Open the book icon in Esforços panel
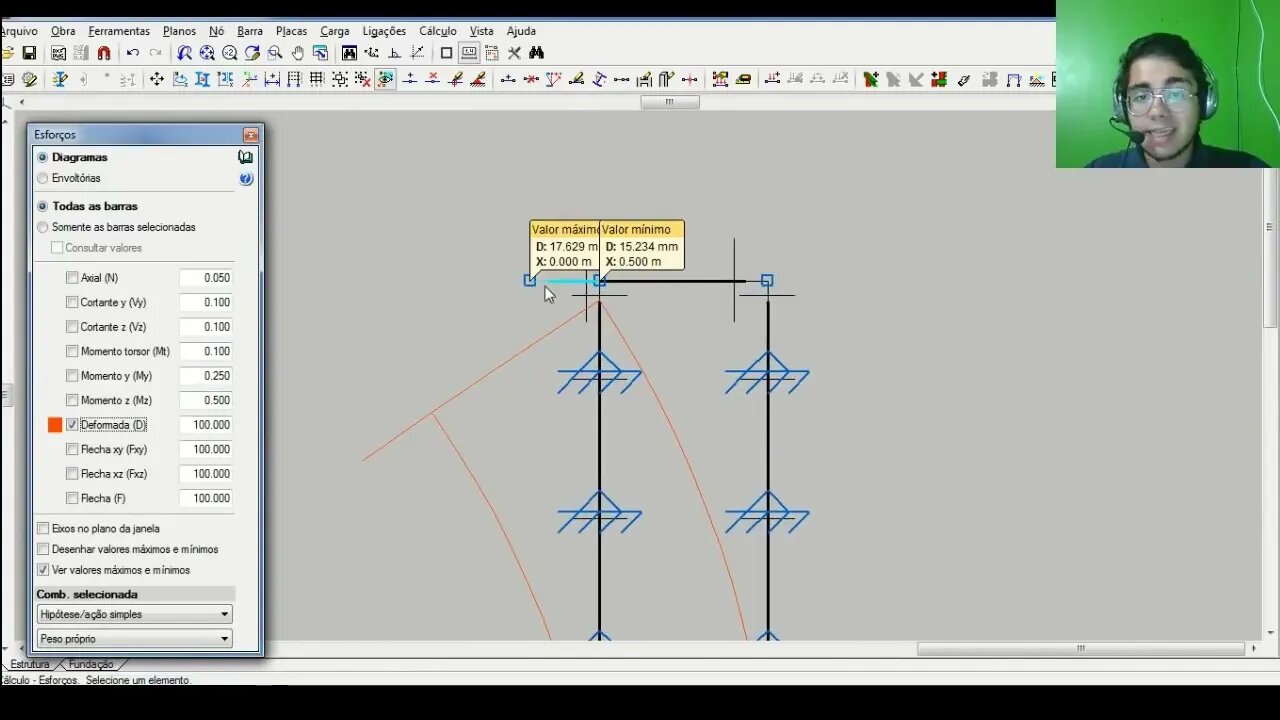Screen dimensions: 1280x720 click(245, 157)
